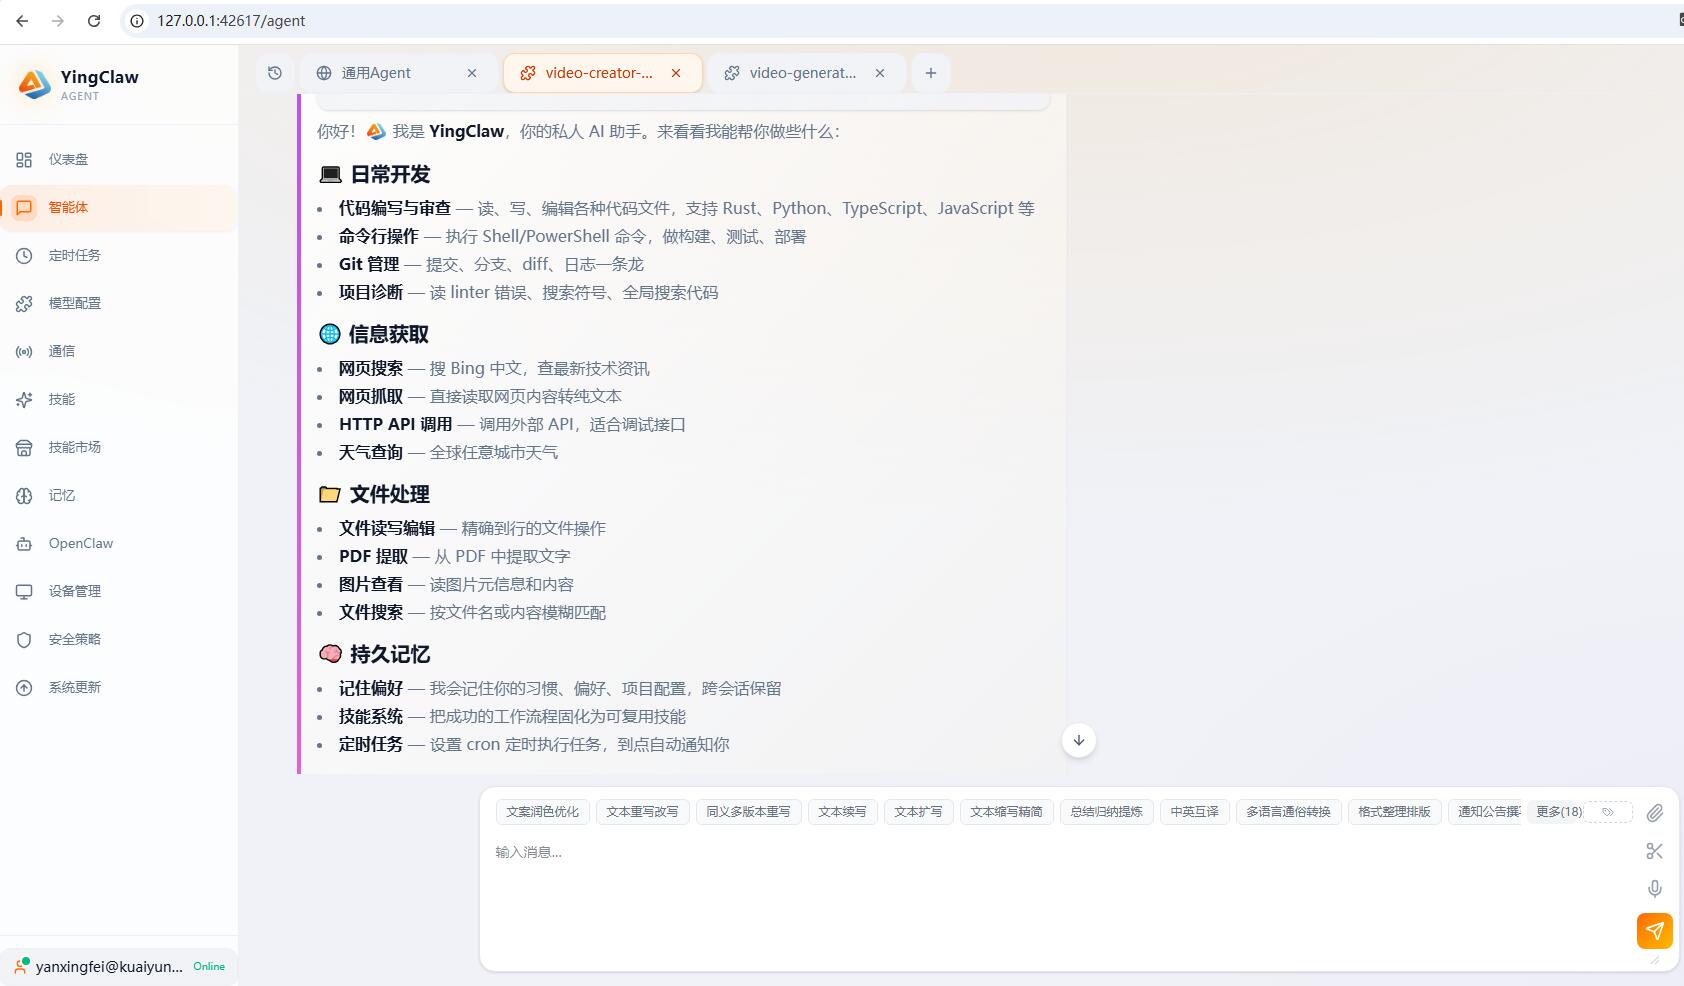
Task: Open the session history icon
Action: tap(275, 73)
